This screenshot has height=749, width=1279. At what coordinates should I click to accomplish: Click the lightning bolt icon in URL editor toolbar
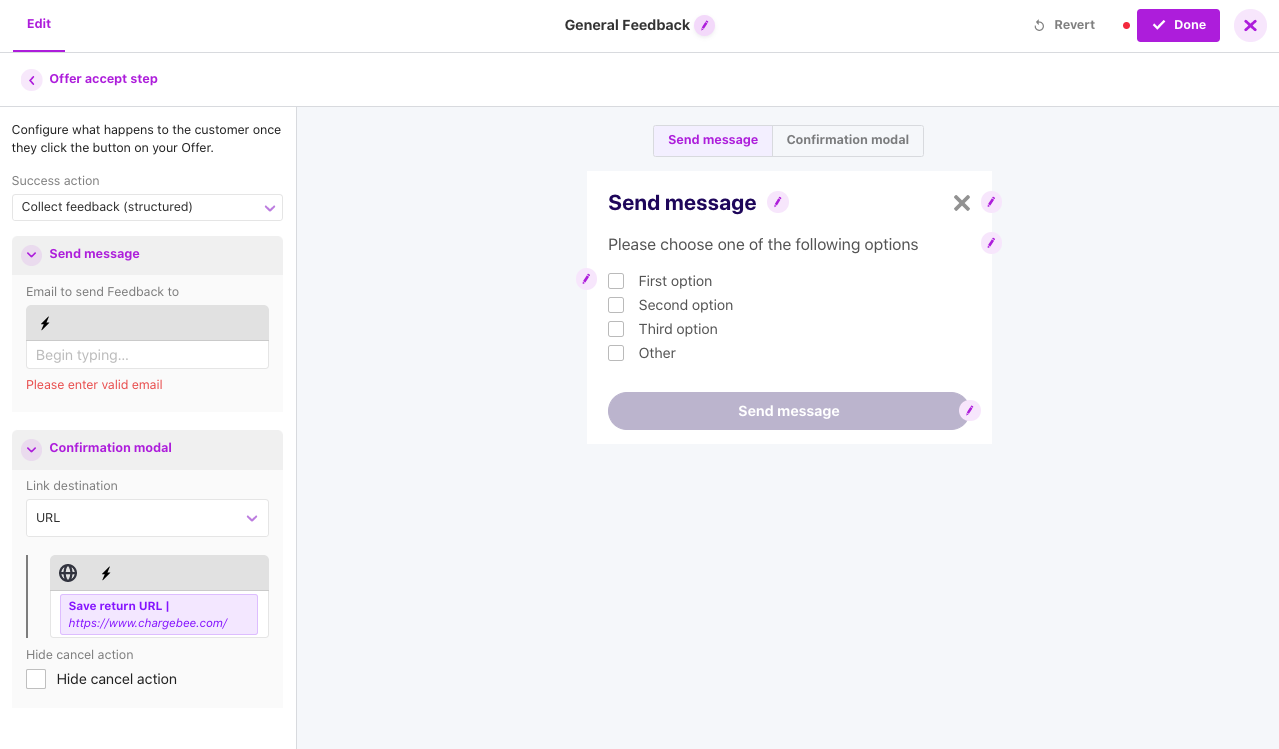pyautogui.click(x=106, y=573)
